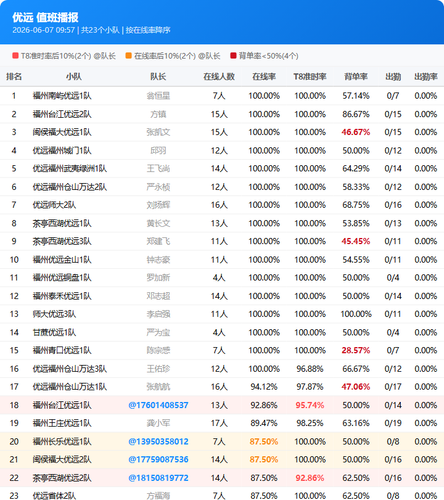Select team 福州王庄优远1队
The width and height of the screenshot is (444, 500).
coord(62,423)
